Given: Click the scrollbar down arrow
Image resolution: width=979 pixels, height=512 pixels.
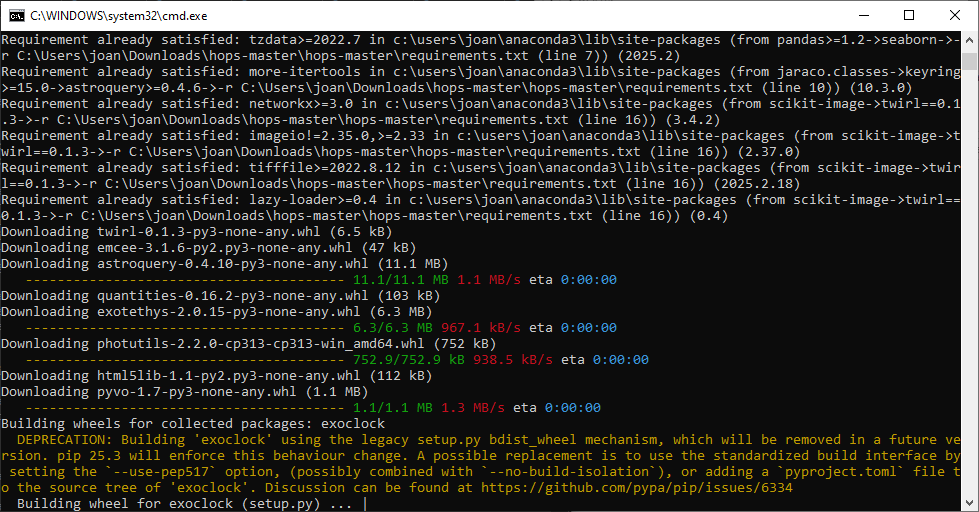Looking at the screenshot, I should (969, 503).
